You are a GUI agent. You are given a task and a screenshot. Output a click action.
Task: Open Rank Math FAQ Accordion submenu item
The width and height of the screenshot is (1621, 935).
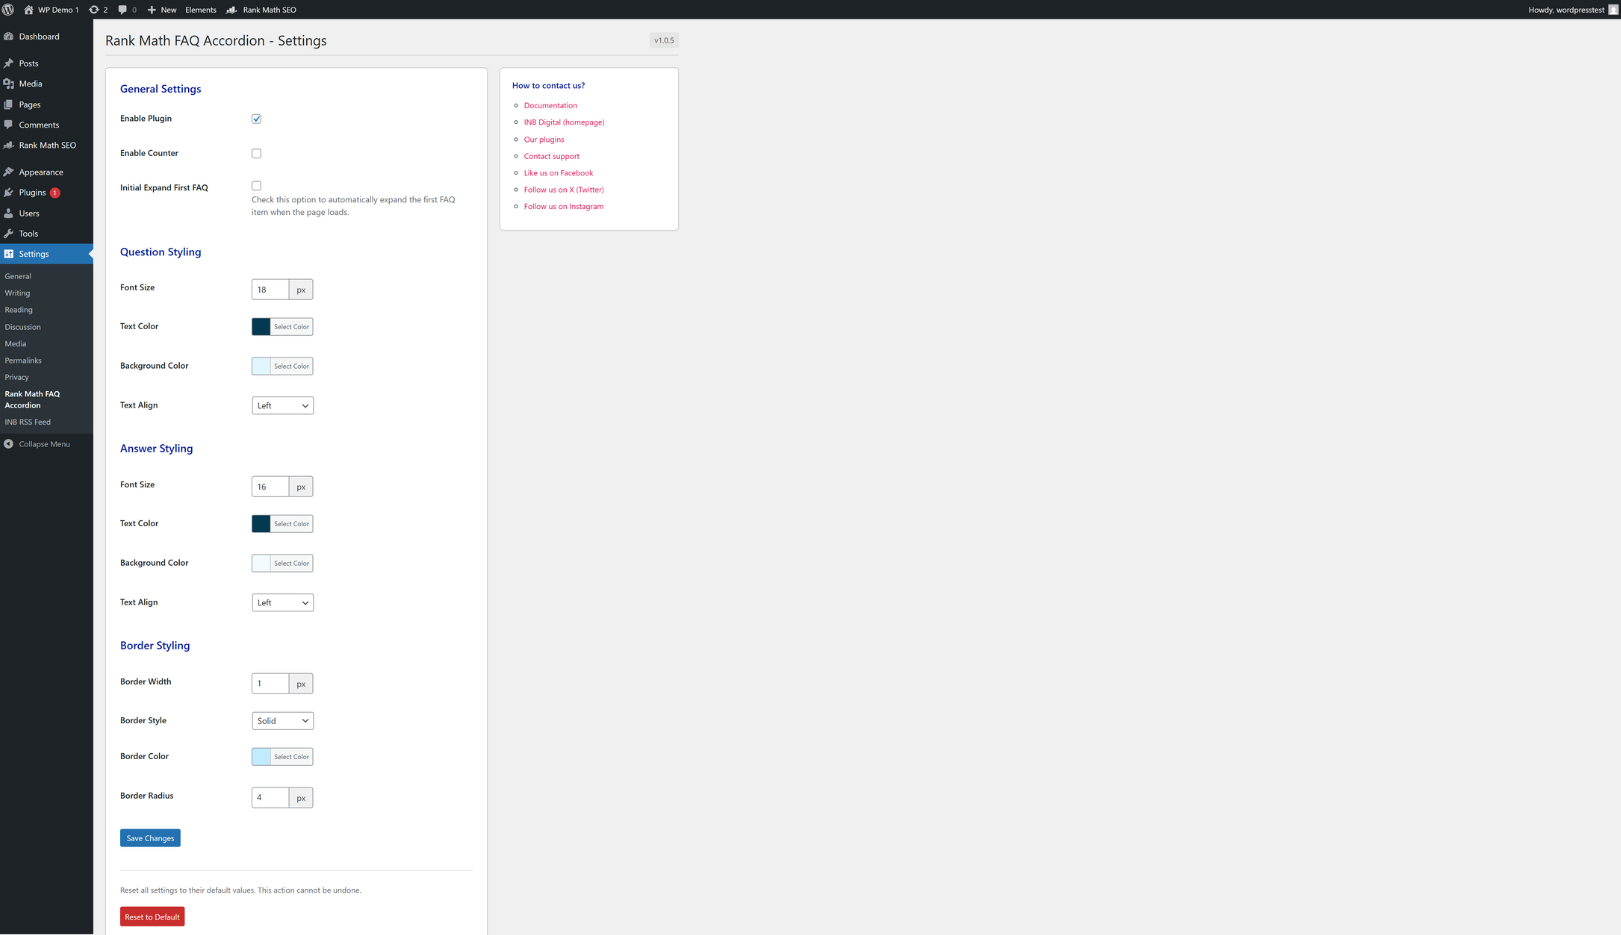tap(32, 399)
